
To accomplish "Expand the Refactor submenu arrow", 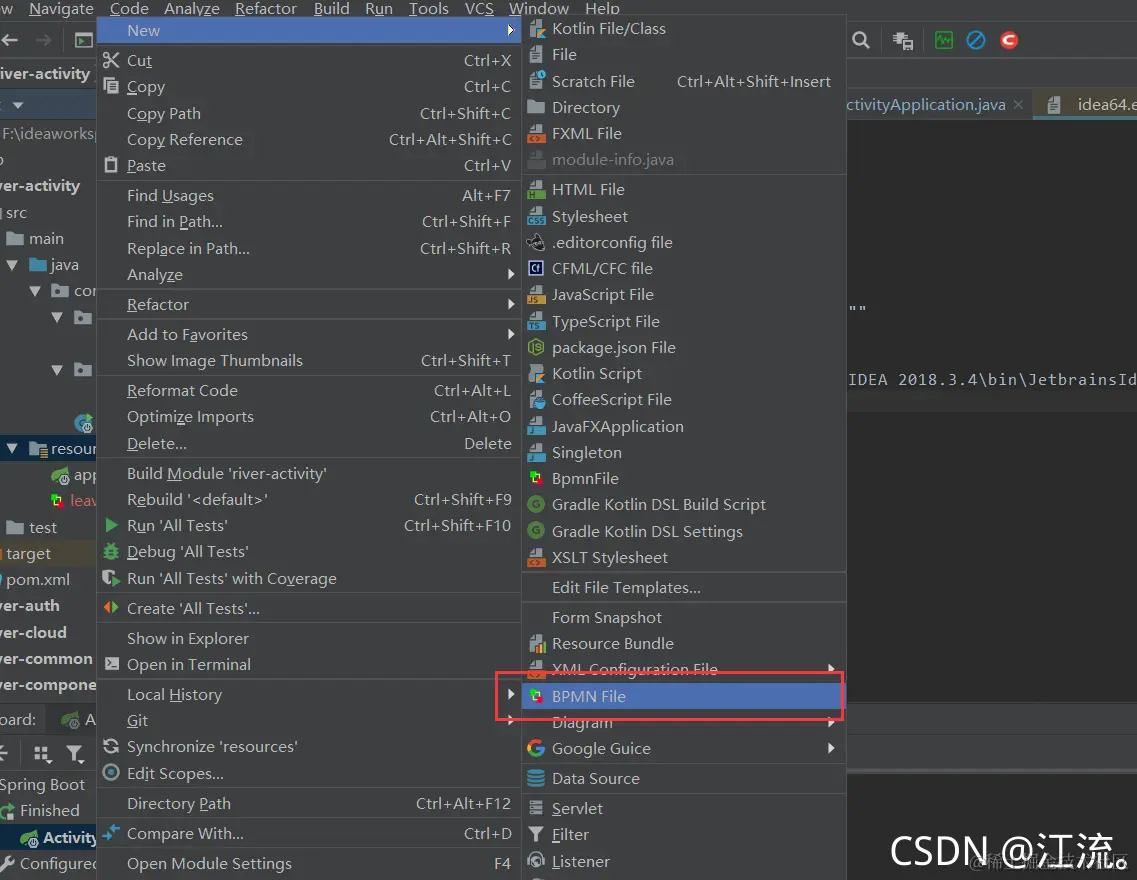I will [x=511, y=304].
